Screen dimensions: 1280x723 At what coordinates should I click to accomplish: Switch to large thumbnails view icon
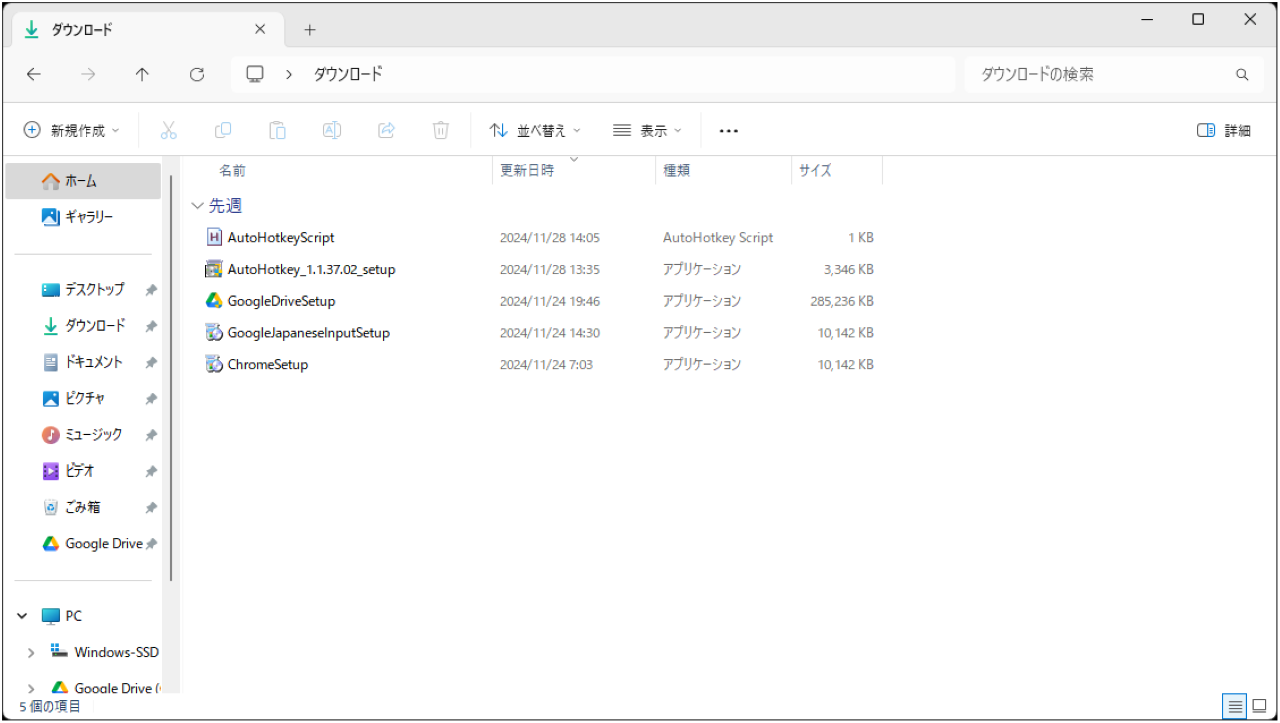(1259, 706)
